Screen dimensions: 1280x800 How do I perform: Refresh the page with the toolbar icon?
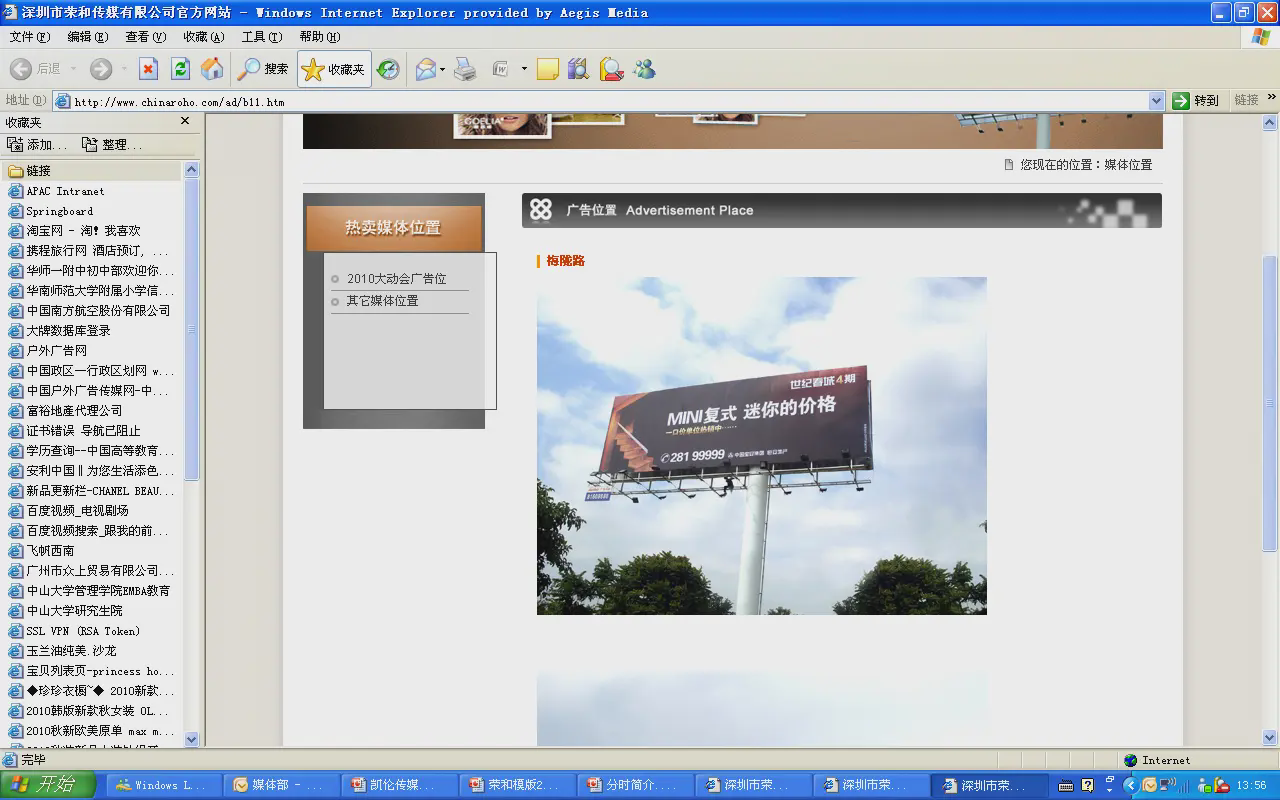coord(180,69)
